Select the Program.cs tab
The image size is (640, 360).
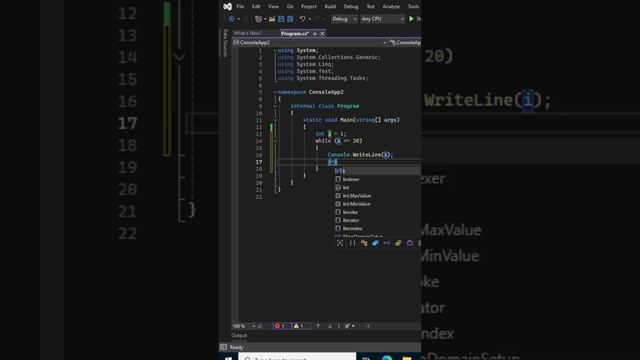click(x=294, y=33)
